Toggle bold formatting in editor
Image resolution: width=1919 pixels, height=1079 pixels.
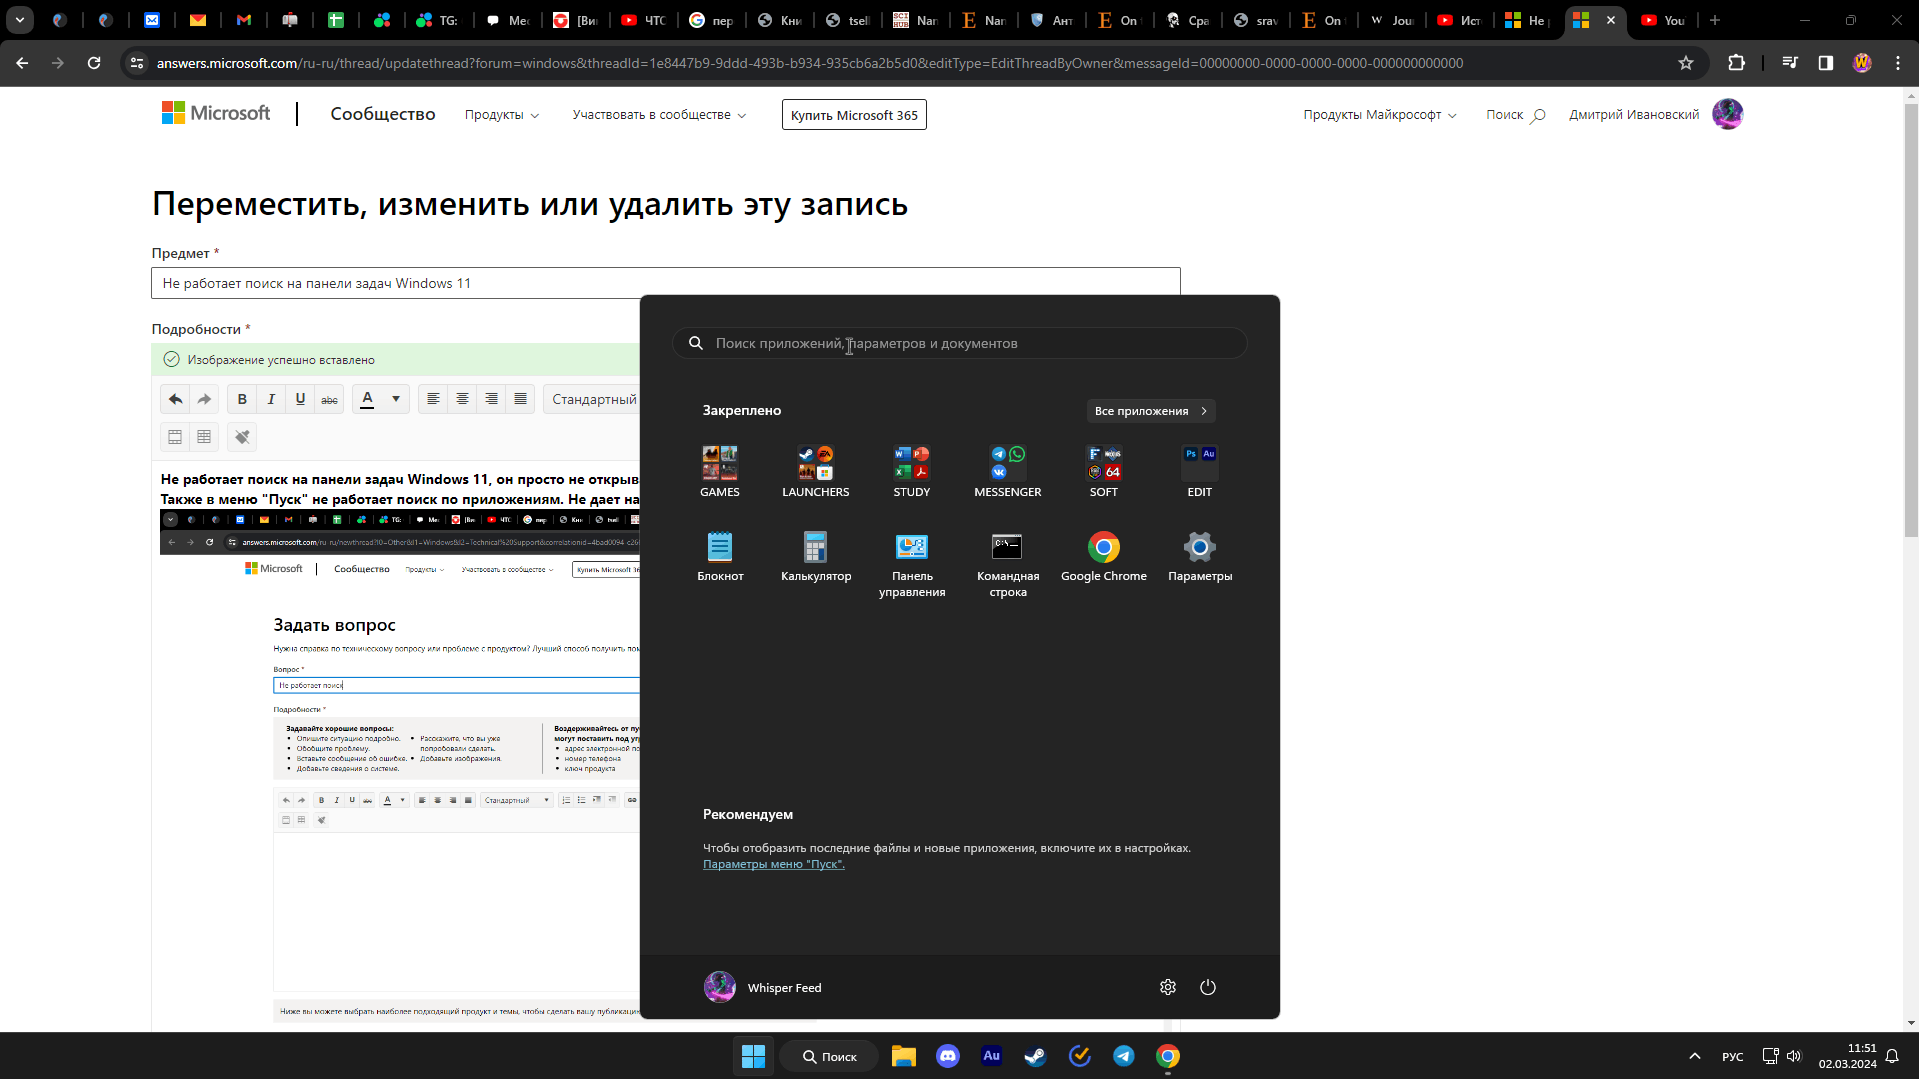point(242,399)
